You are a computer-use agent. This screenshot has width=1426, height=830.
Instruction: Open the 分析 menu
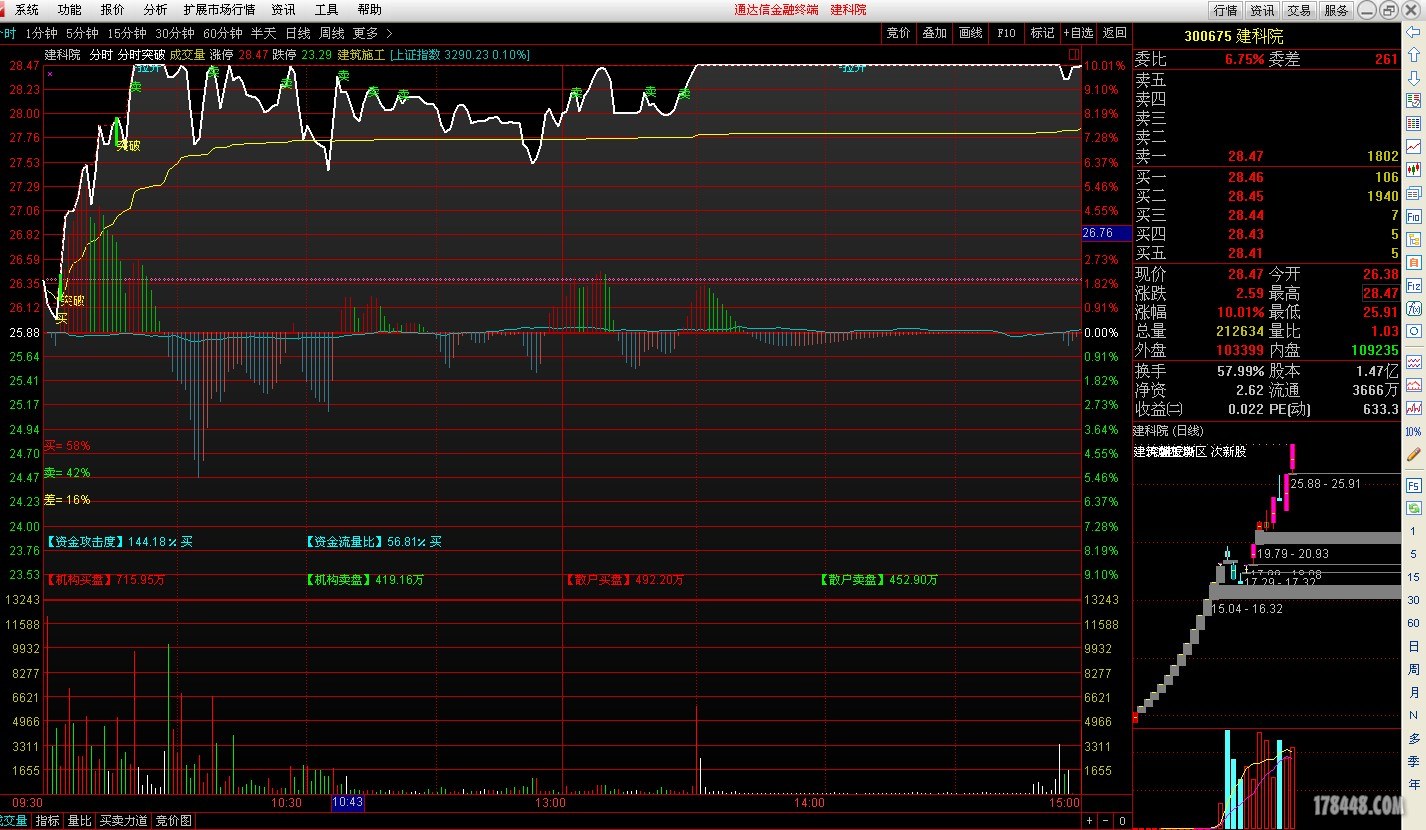(155, 10)
